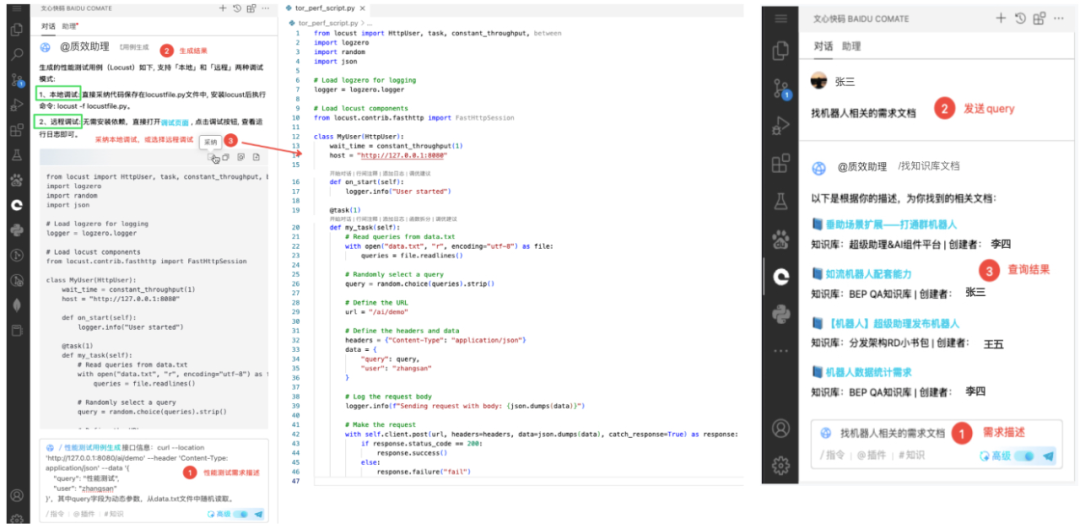Click @插件 shortcut in right chat input

coord(870,455)
